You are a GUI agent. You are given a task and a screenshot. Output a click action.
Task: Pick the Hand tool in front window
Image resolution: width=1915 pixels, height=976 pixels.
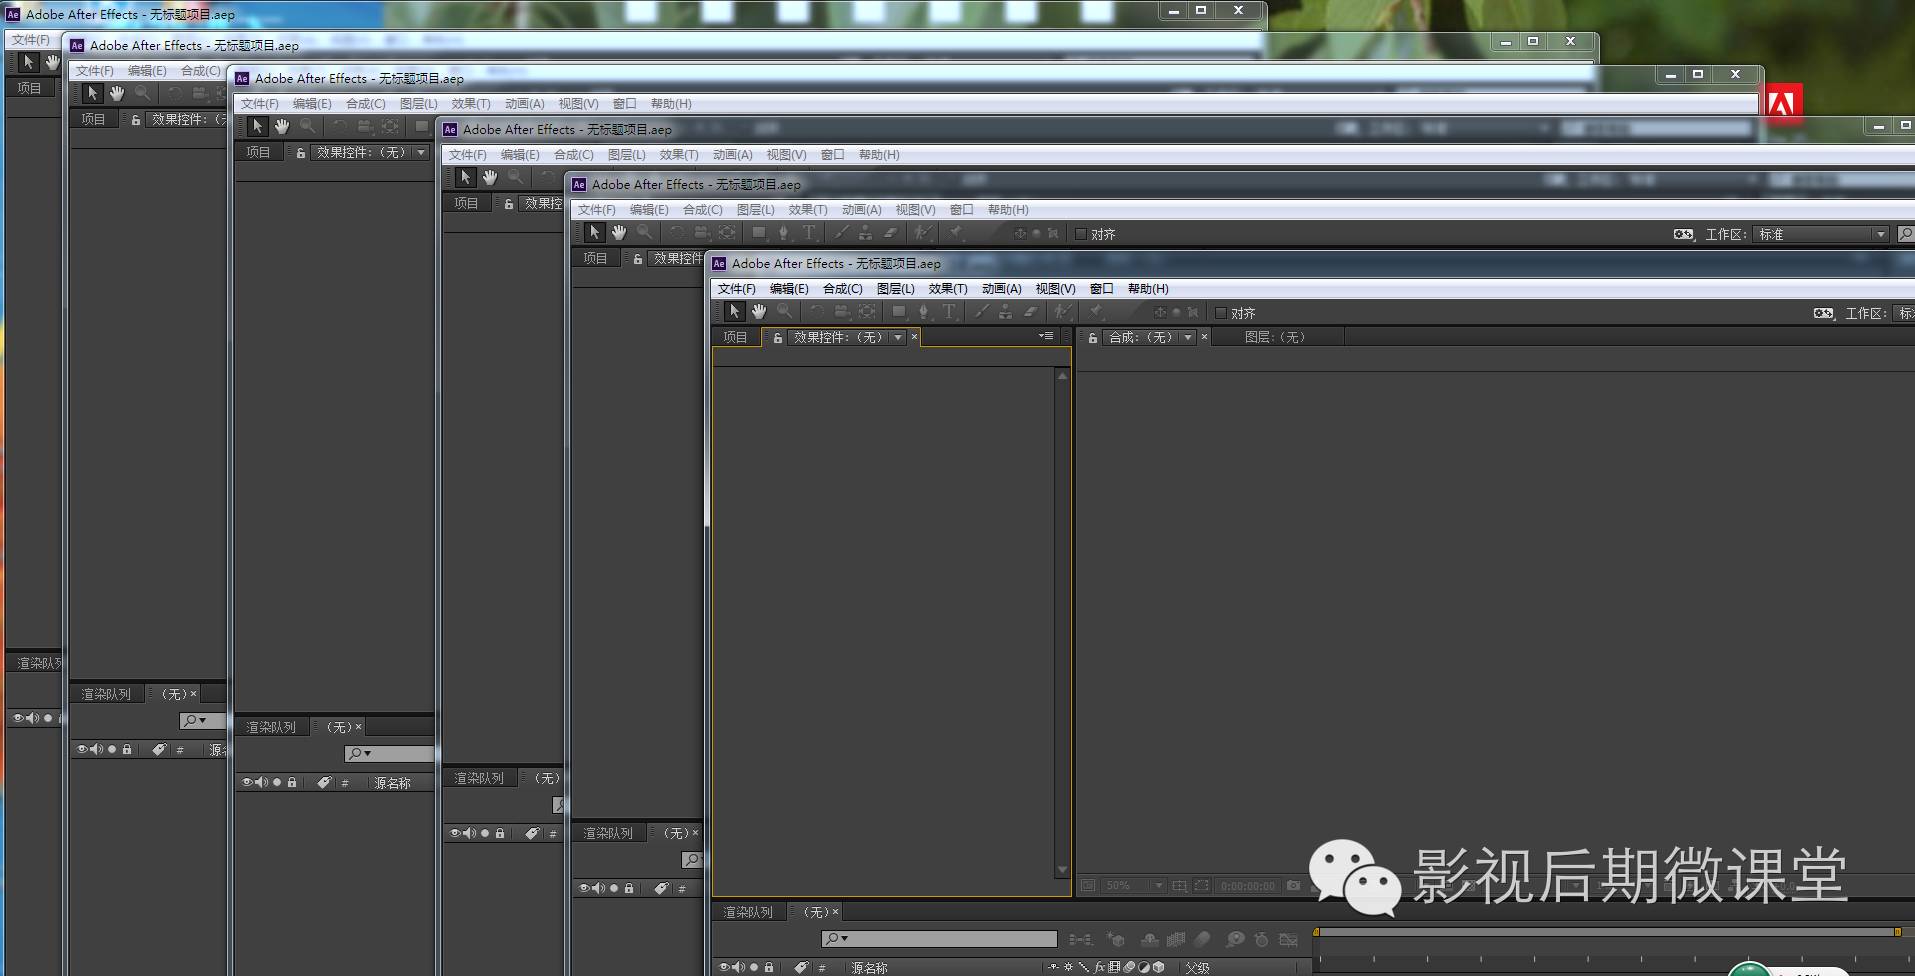pyautogui.click(x=759, y=312)
